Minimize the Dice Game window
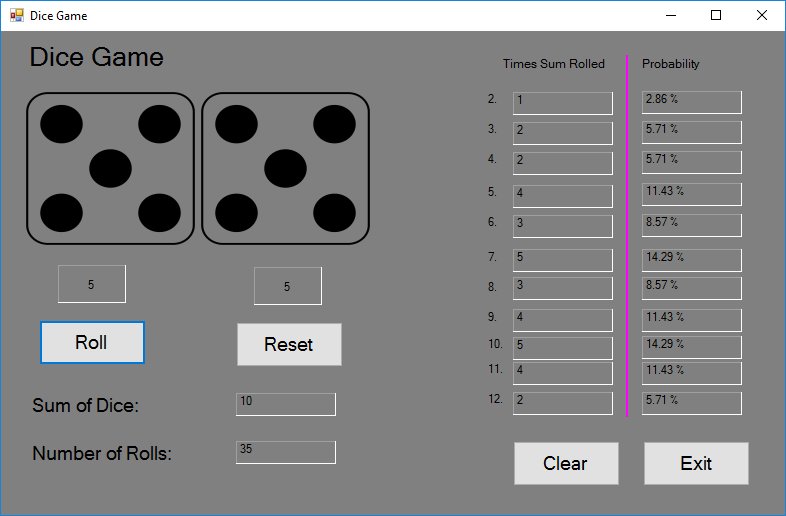The width and height of the screenshot is (786, 516). pyautogui.click(x=669, y=15)
